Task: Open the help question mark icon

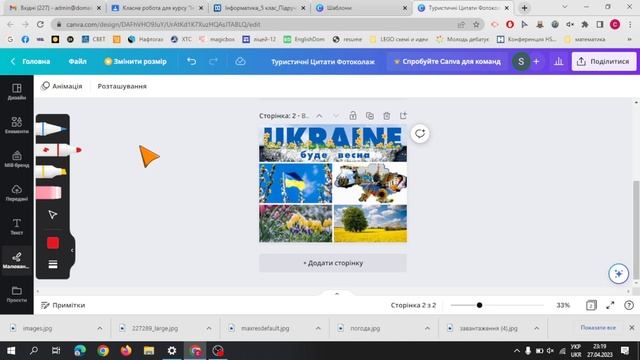Action: (629, 305)
